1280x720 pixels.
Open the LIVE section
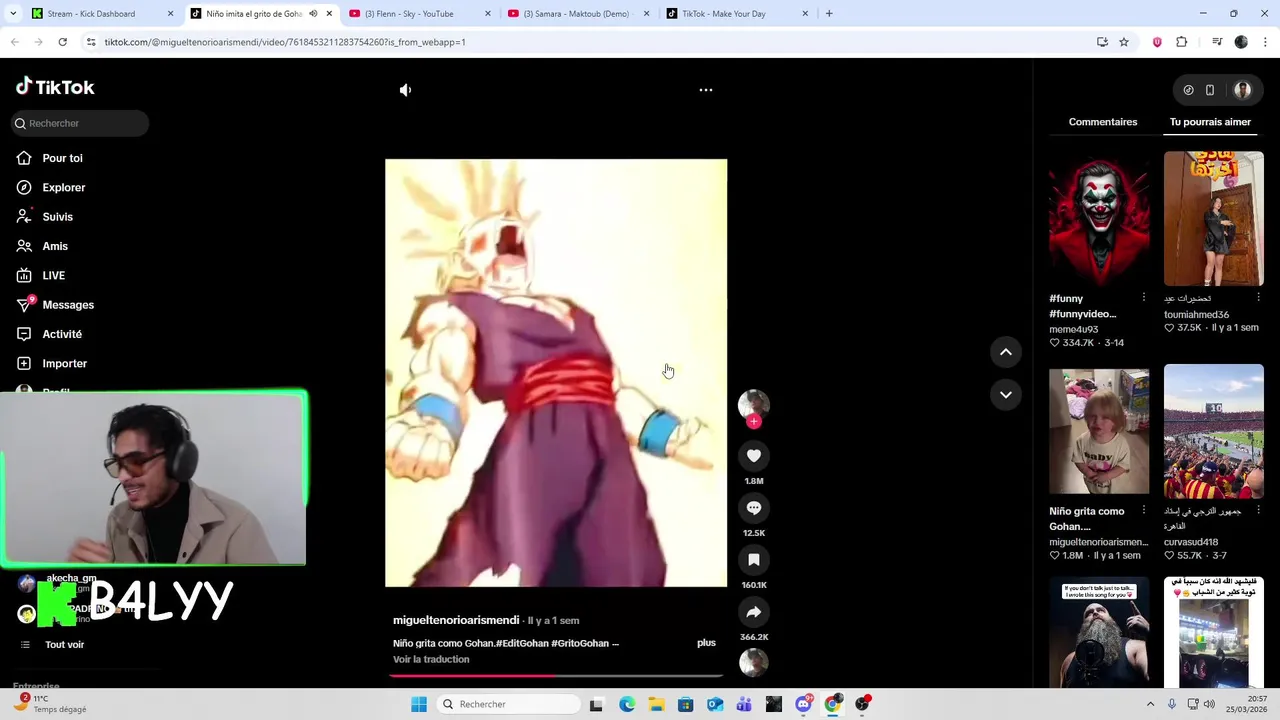[x=53, y=275]
